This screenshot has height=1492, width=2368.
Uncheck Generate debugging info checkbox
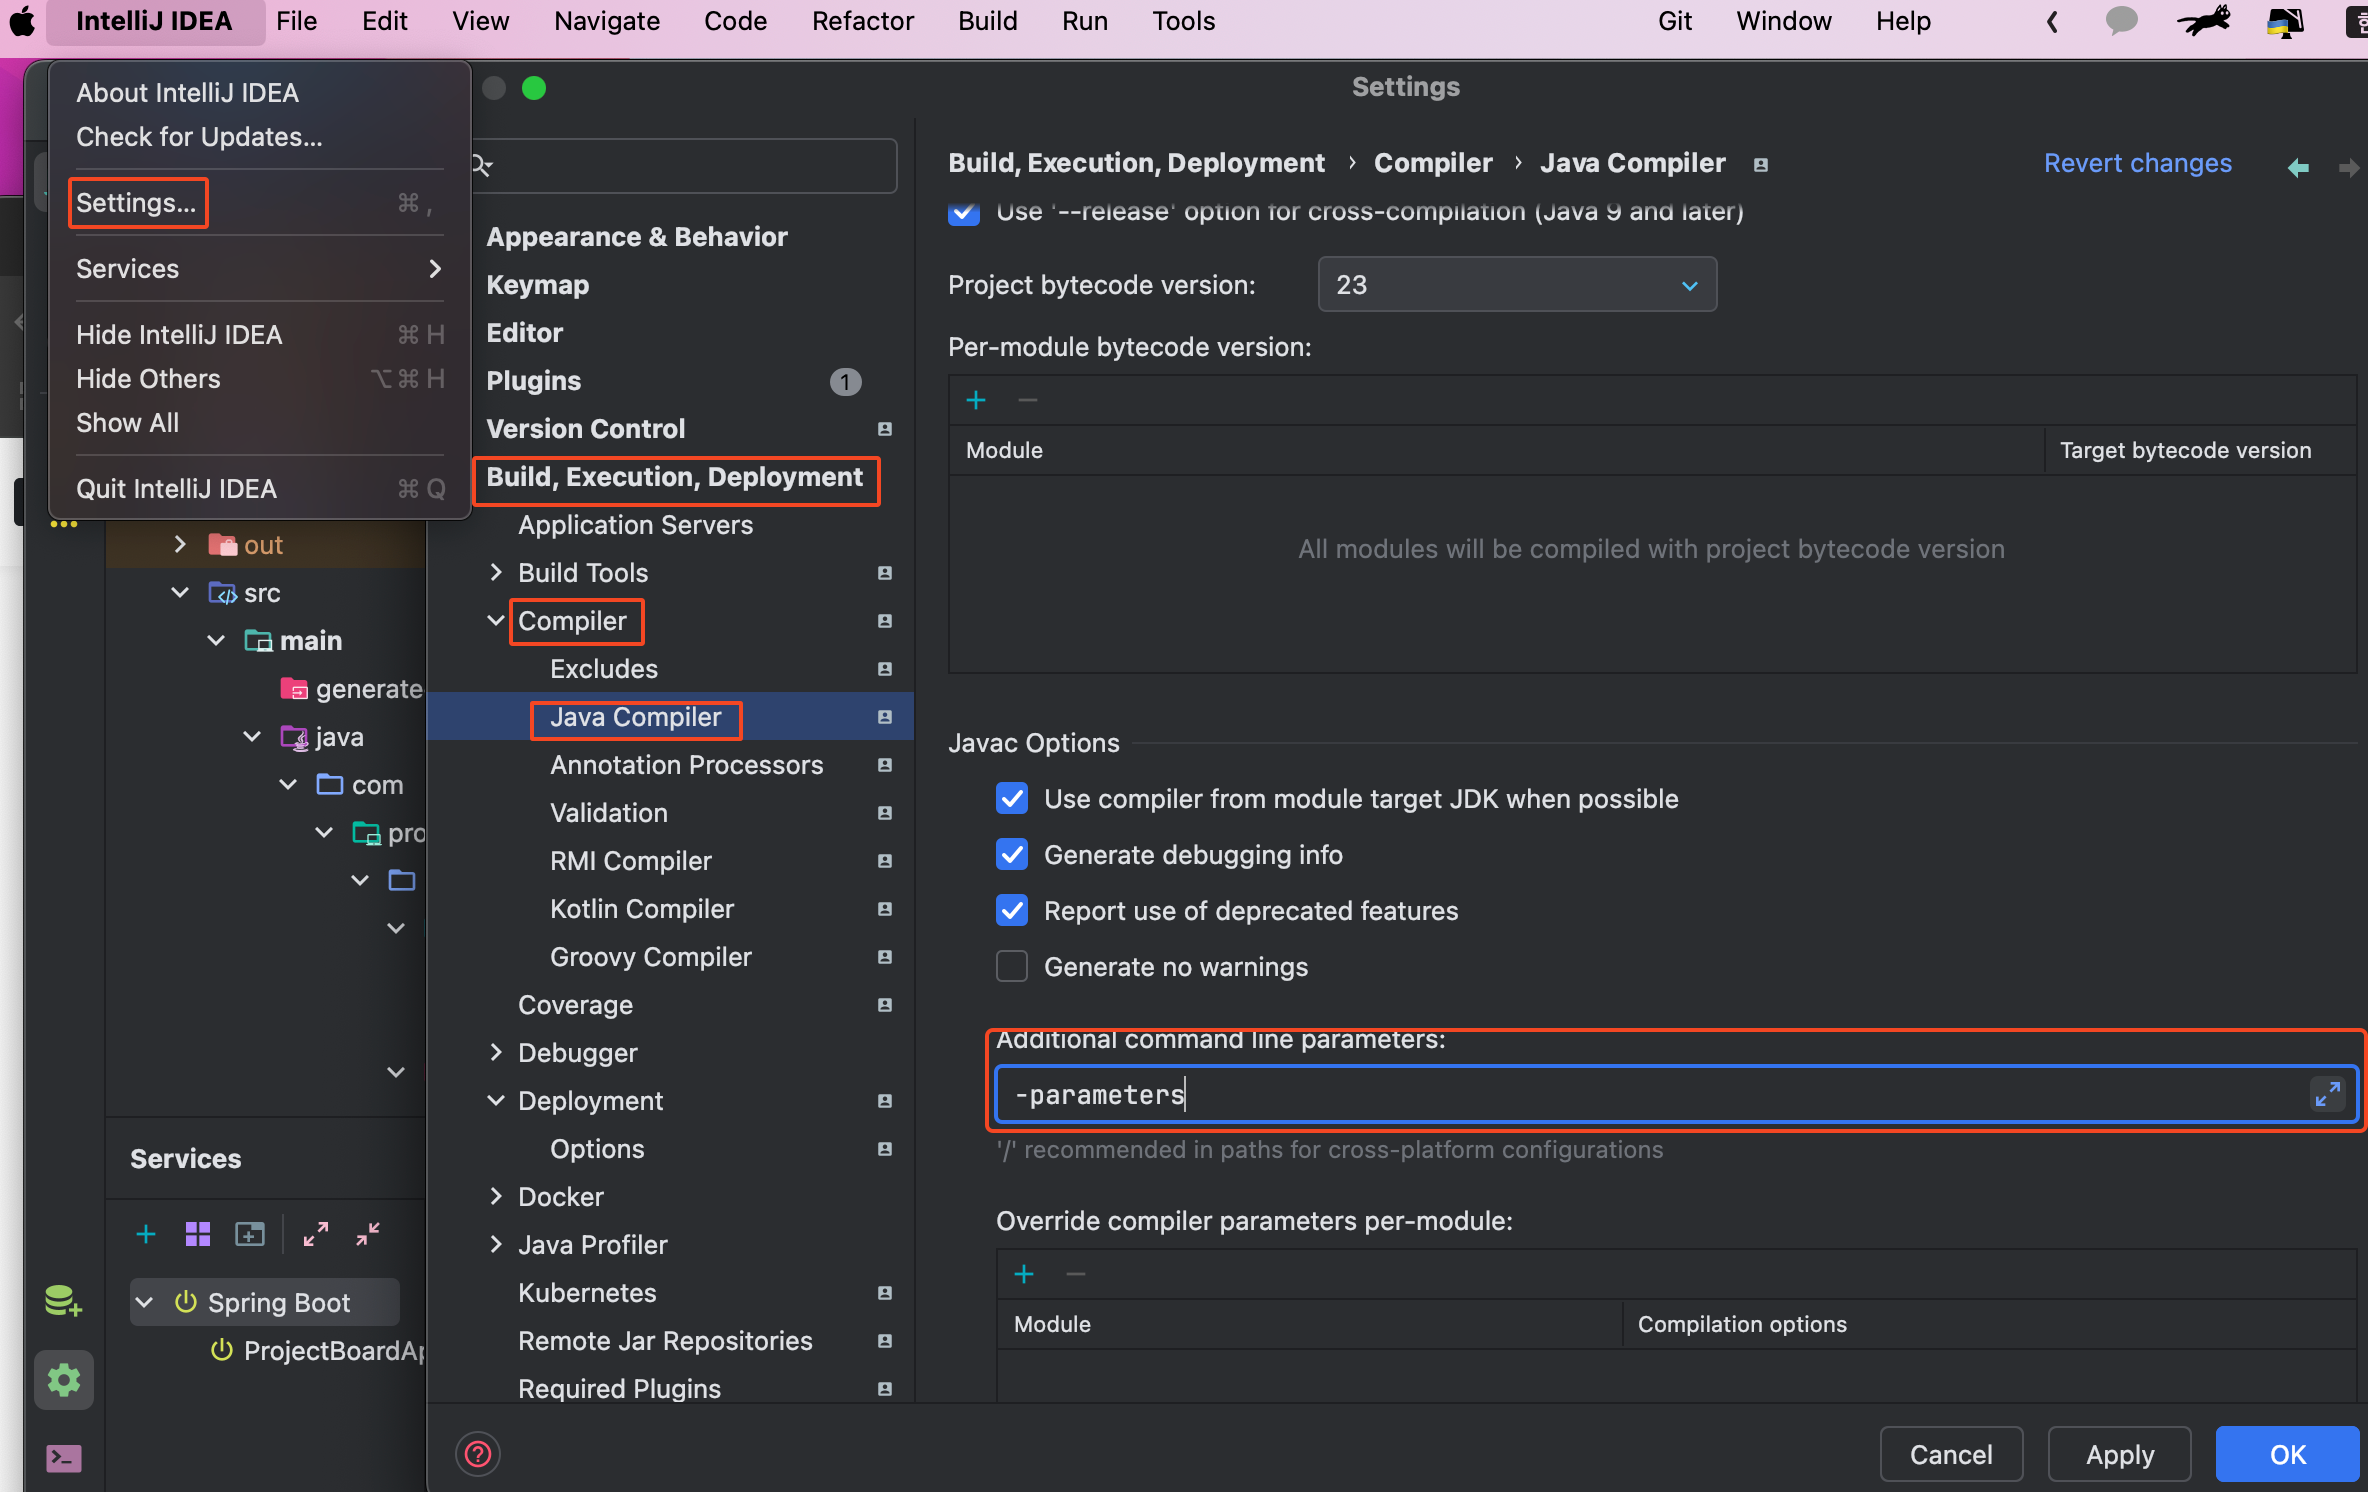point(1012,854)
